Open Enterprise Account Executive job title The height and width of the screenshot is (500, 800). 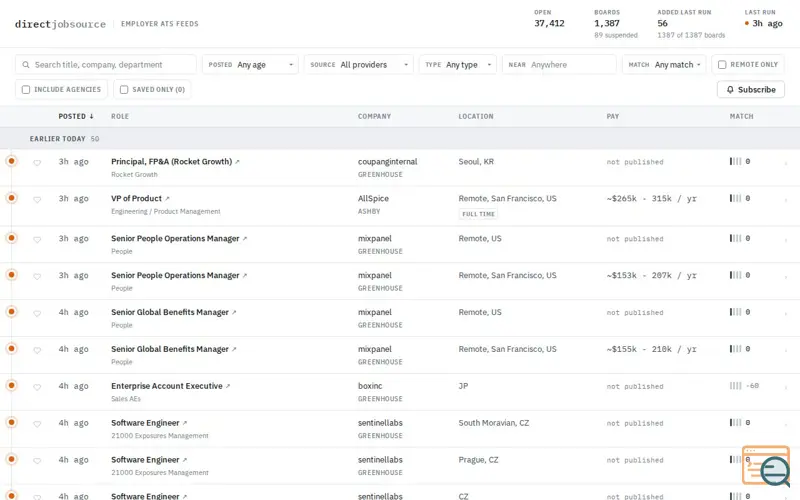click(x=167, y=386)
